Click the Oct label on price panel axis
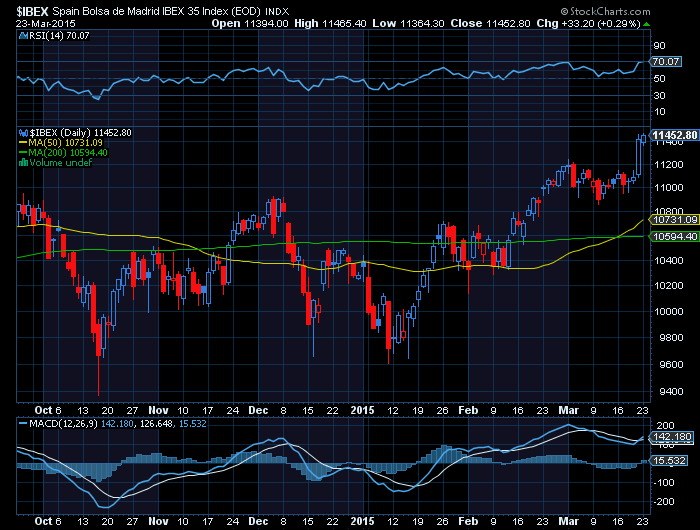Viewport: 700px width, 530px height. point(43,410)
